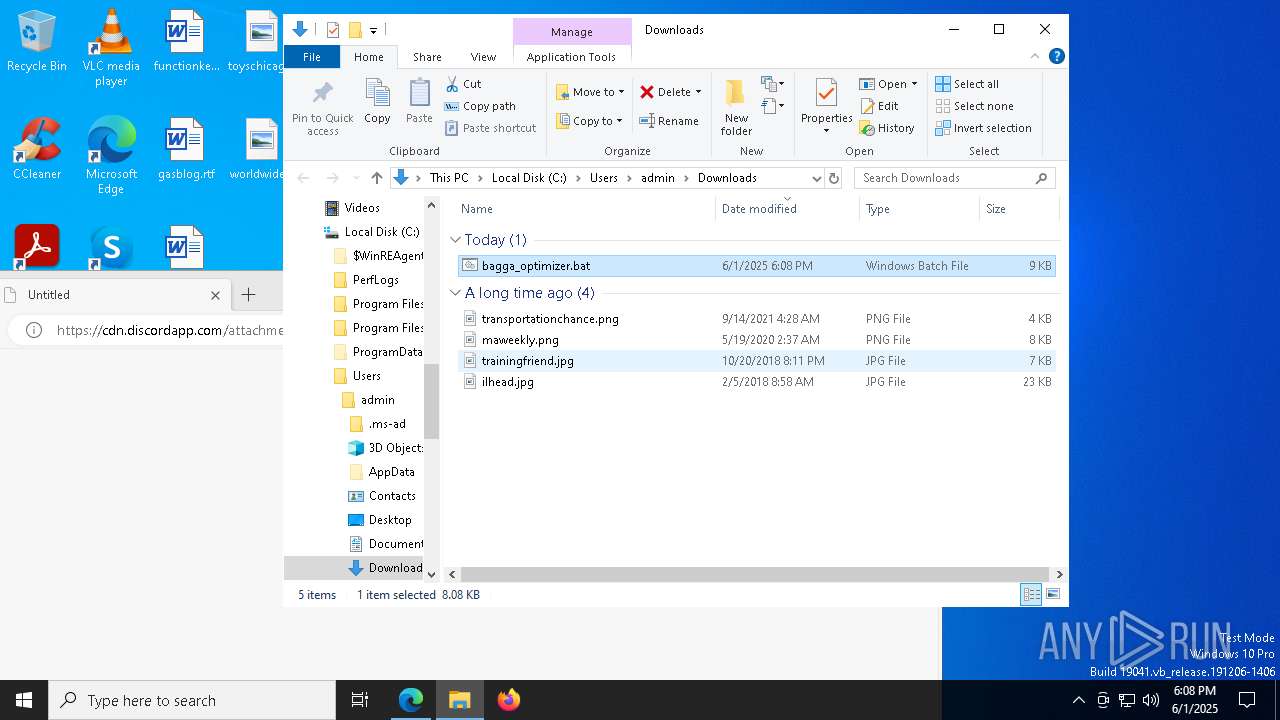Open Firefox from the taskbar

(509, 700)
